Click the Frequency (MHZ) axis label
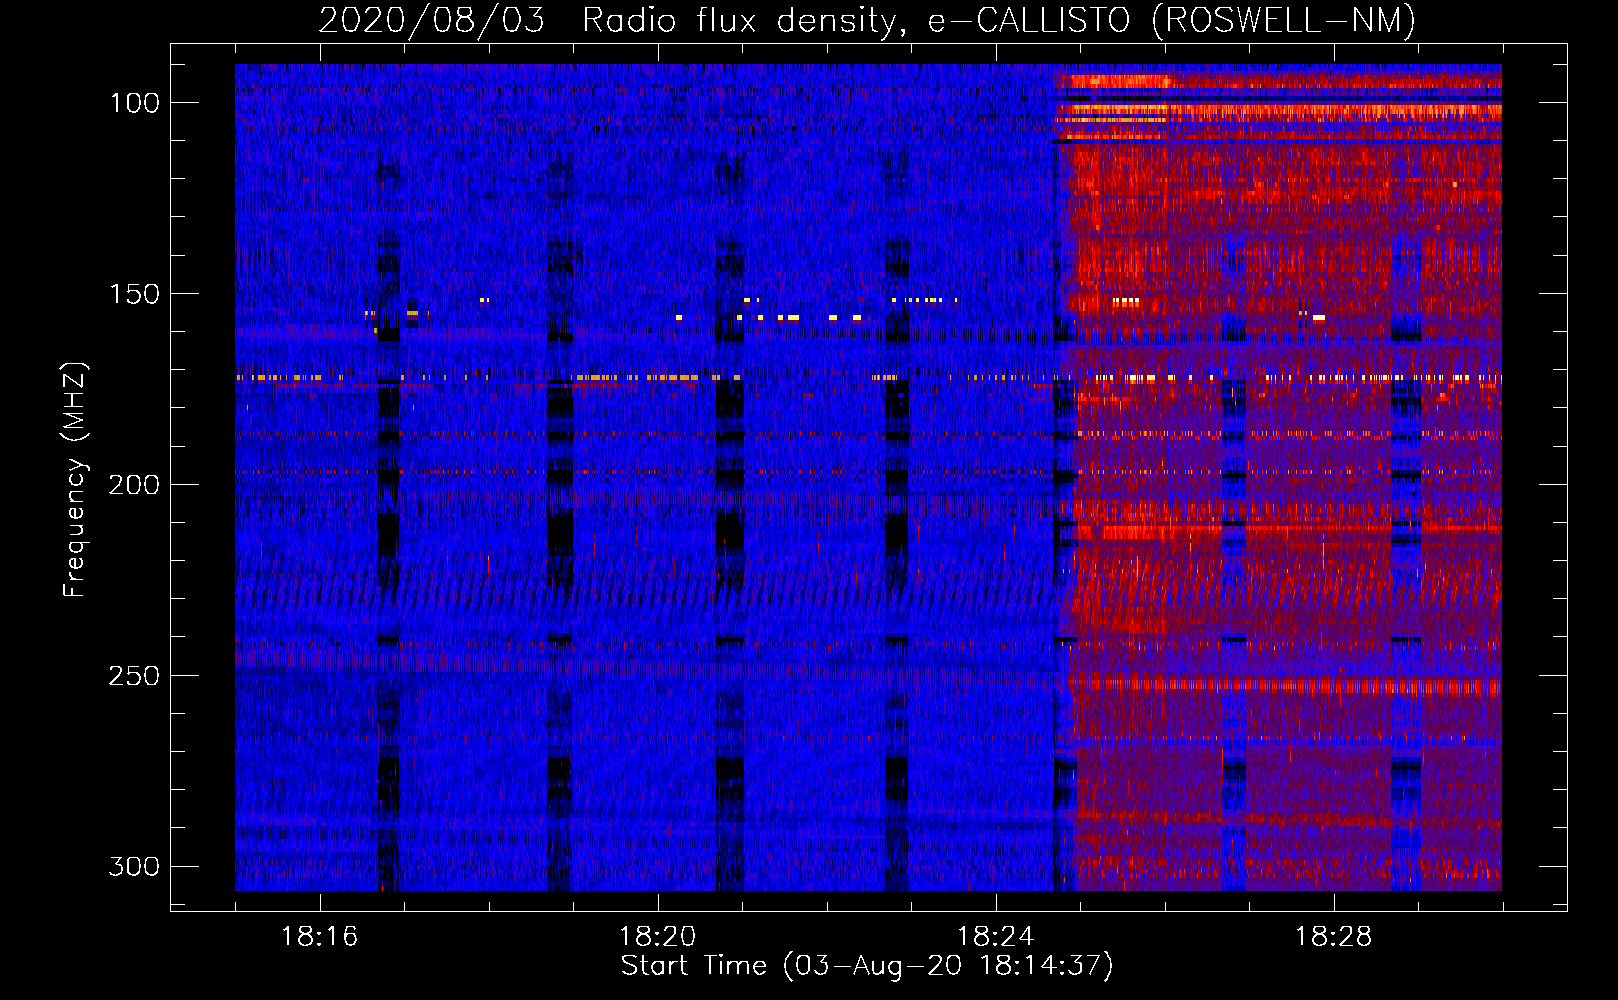Viewport: 1618px width, 1000px height. coord(75,480)
